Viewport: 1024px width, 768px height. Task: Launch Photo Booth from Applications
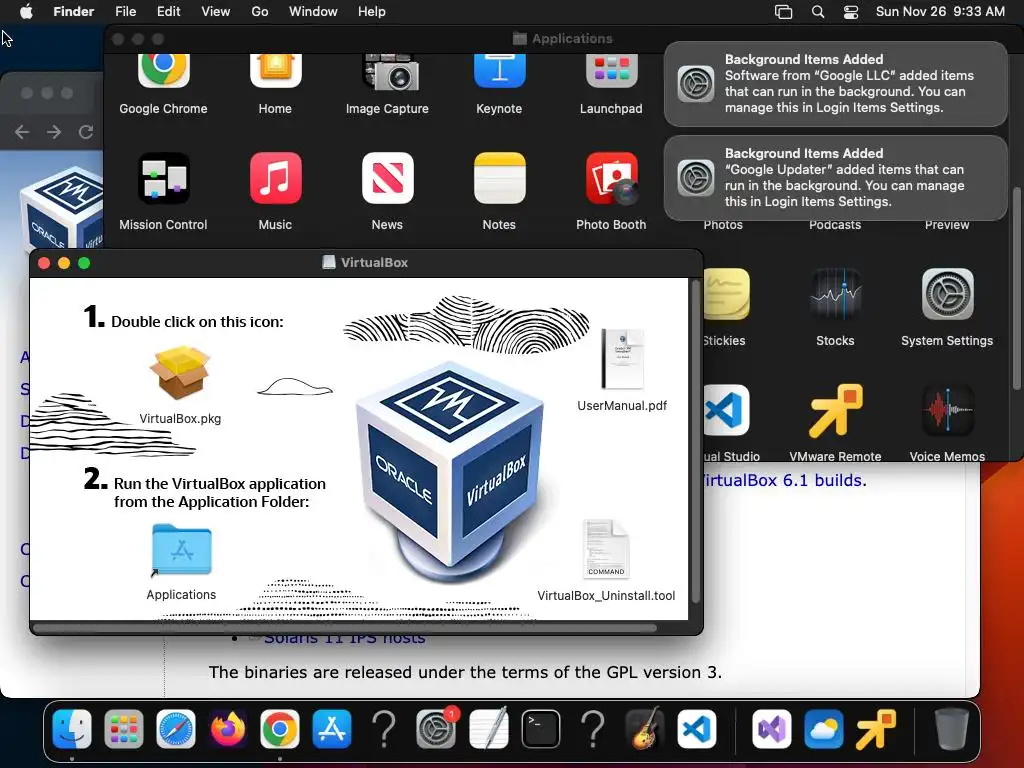(x=612, y=178)
